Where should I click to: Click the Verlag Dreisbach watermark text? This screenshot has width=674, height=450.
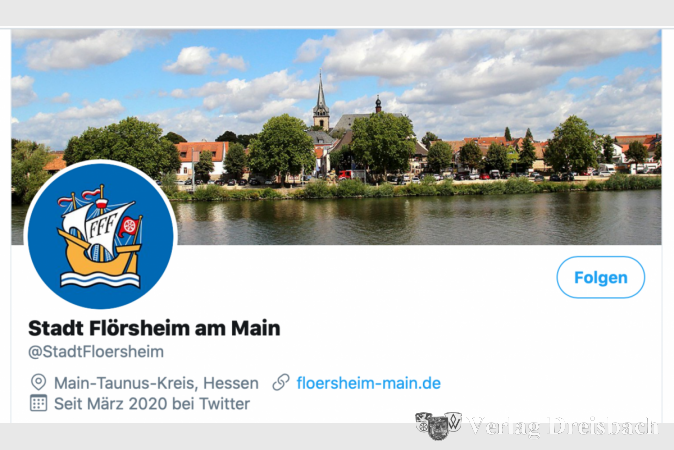click(x=562, y=426)
